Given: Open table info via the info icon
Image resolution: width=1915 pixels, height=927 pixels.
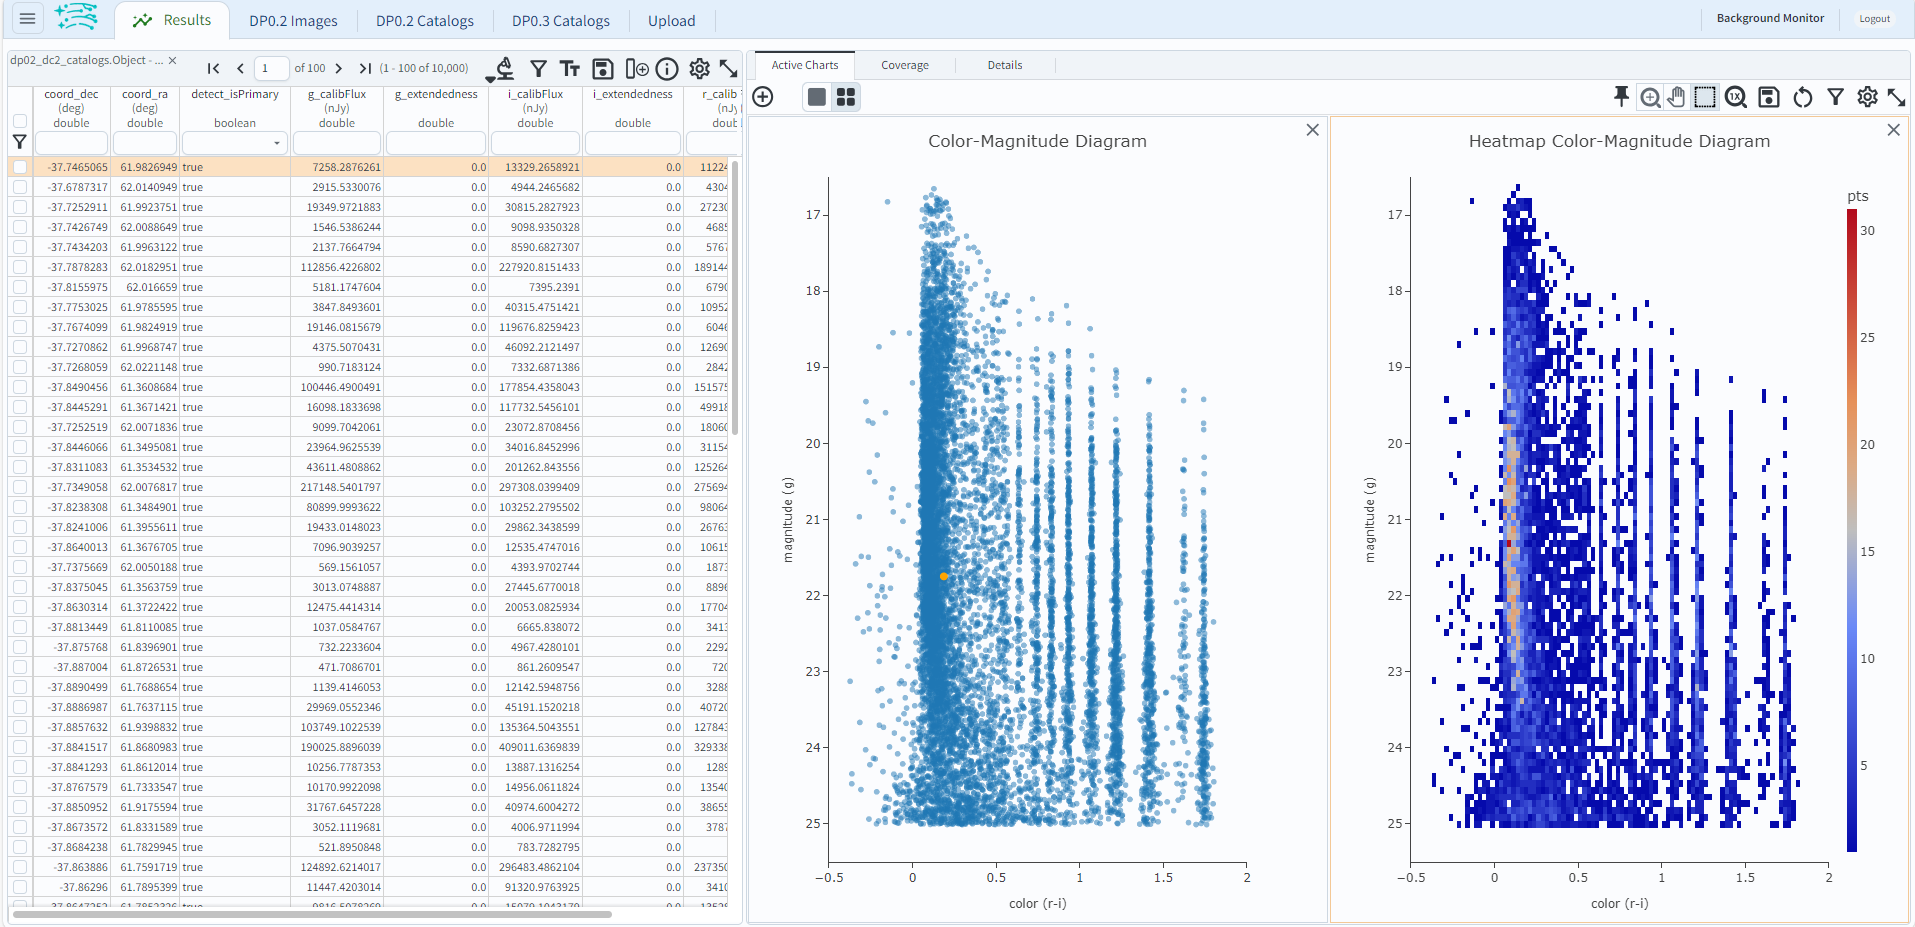Looking at the screenshot, I should click(667, 68).
